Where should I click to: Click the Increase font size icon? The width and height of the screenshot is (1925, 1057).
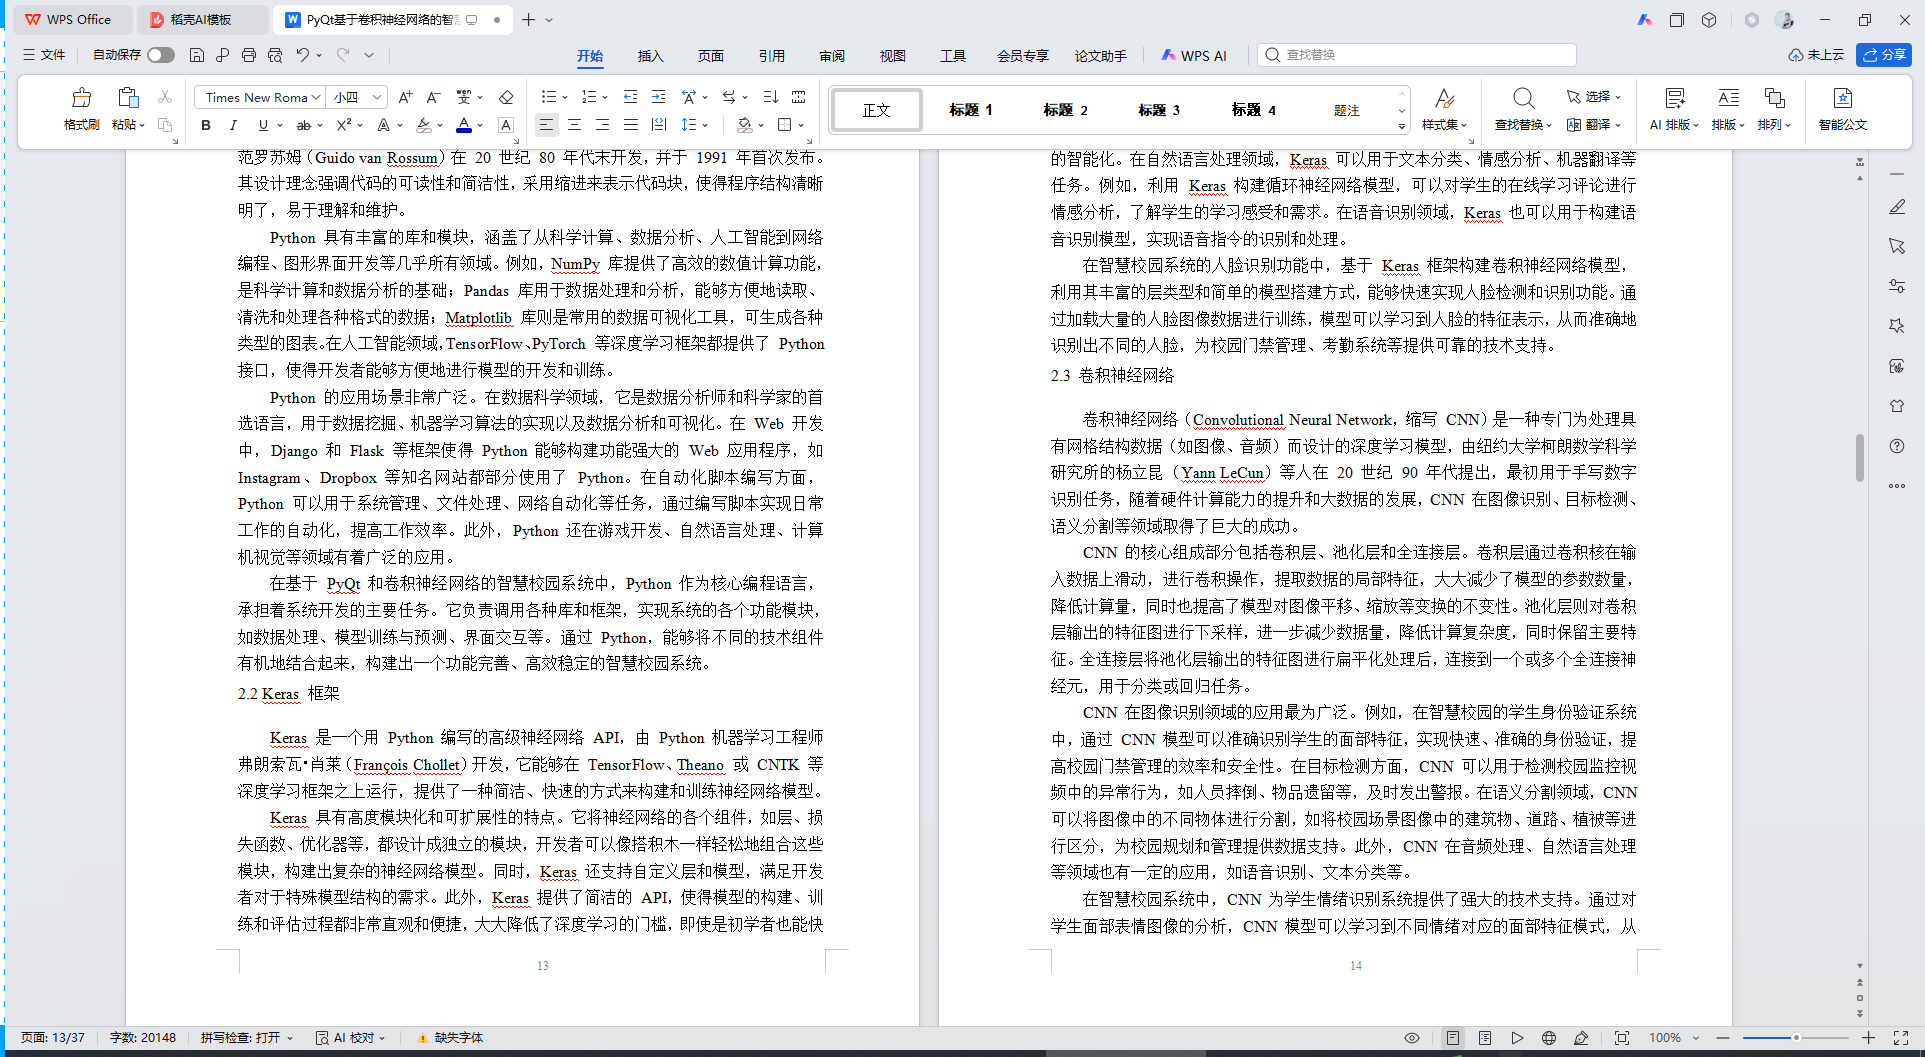(x=405, y=97)
